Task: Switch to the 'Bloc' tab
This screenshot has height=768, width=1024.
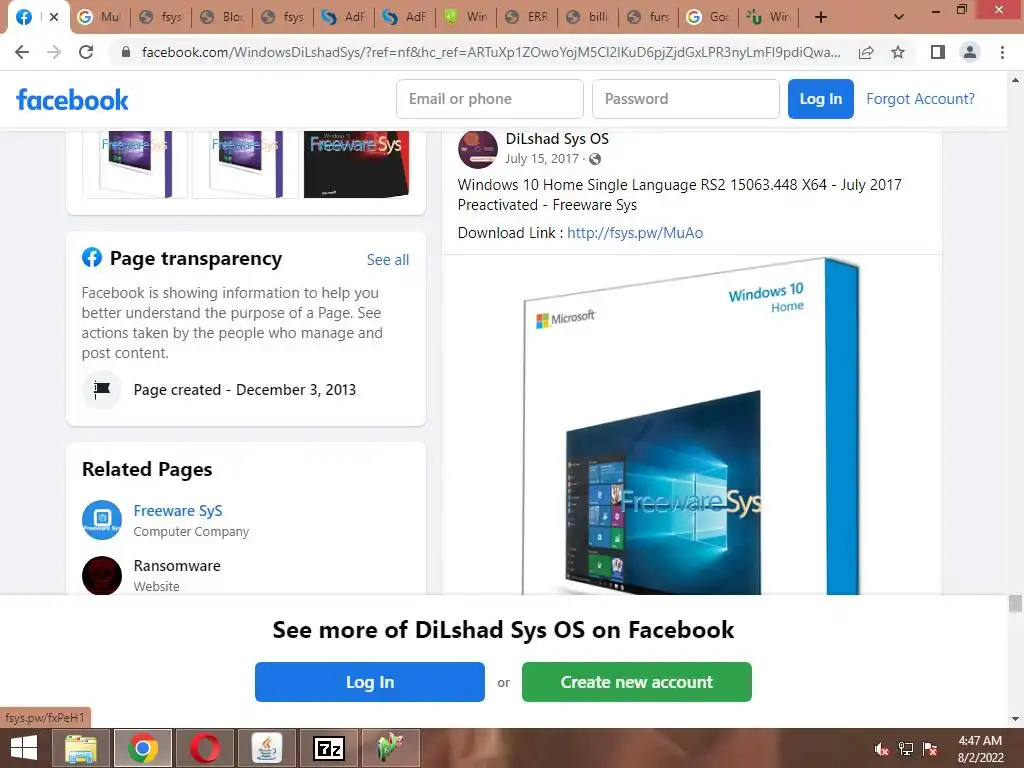Action: [221, 17]
